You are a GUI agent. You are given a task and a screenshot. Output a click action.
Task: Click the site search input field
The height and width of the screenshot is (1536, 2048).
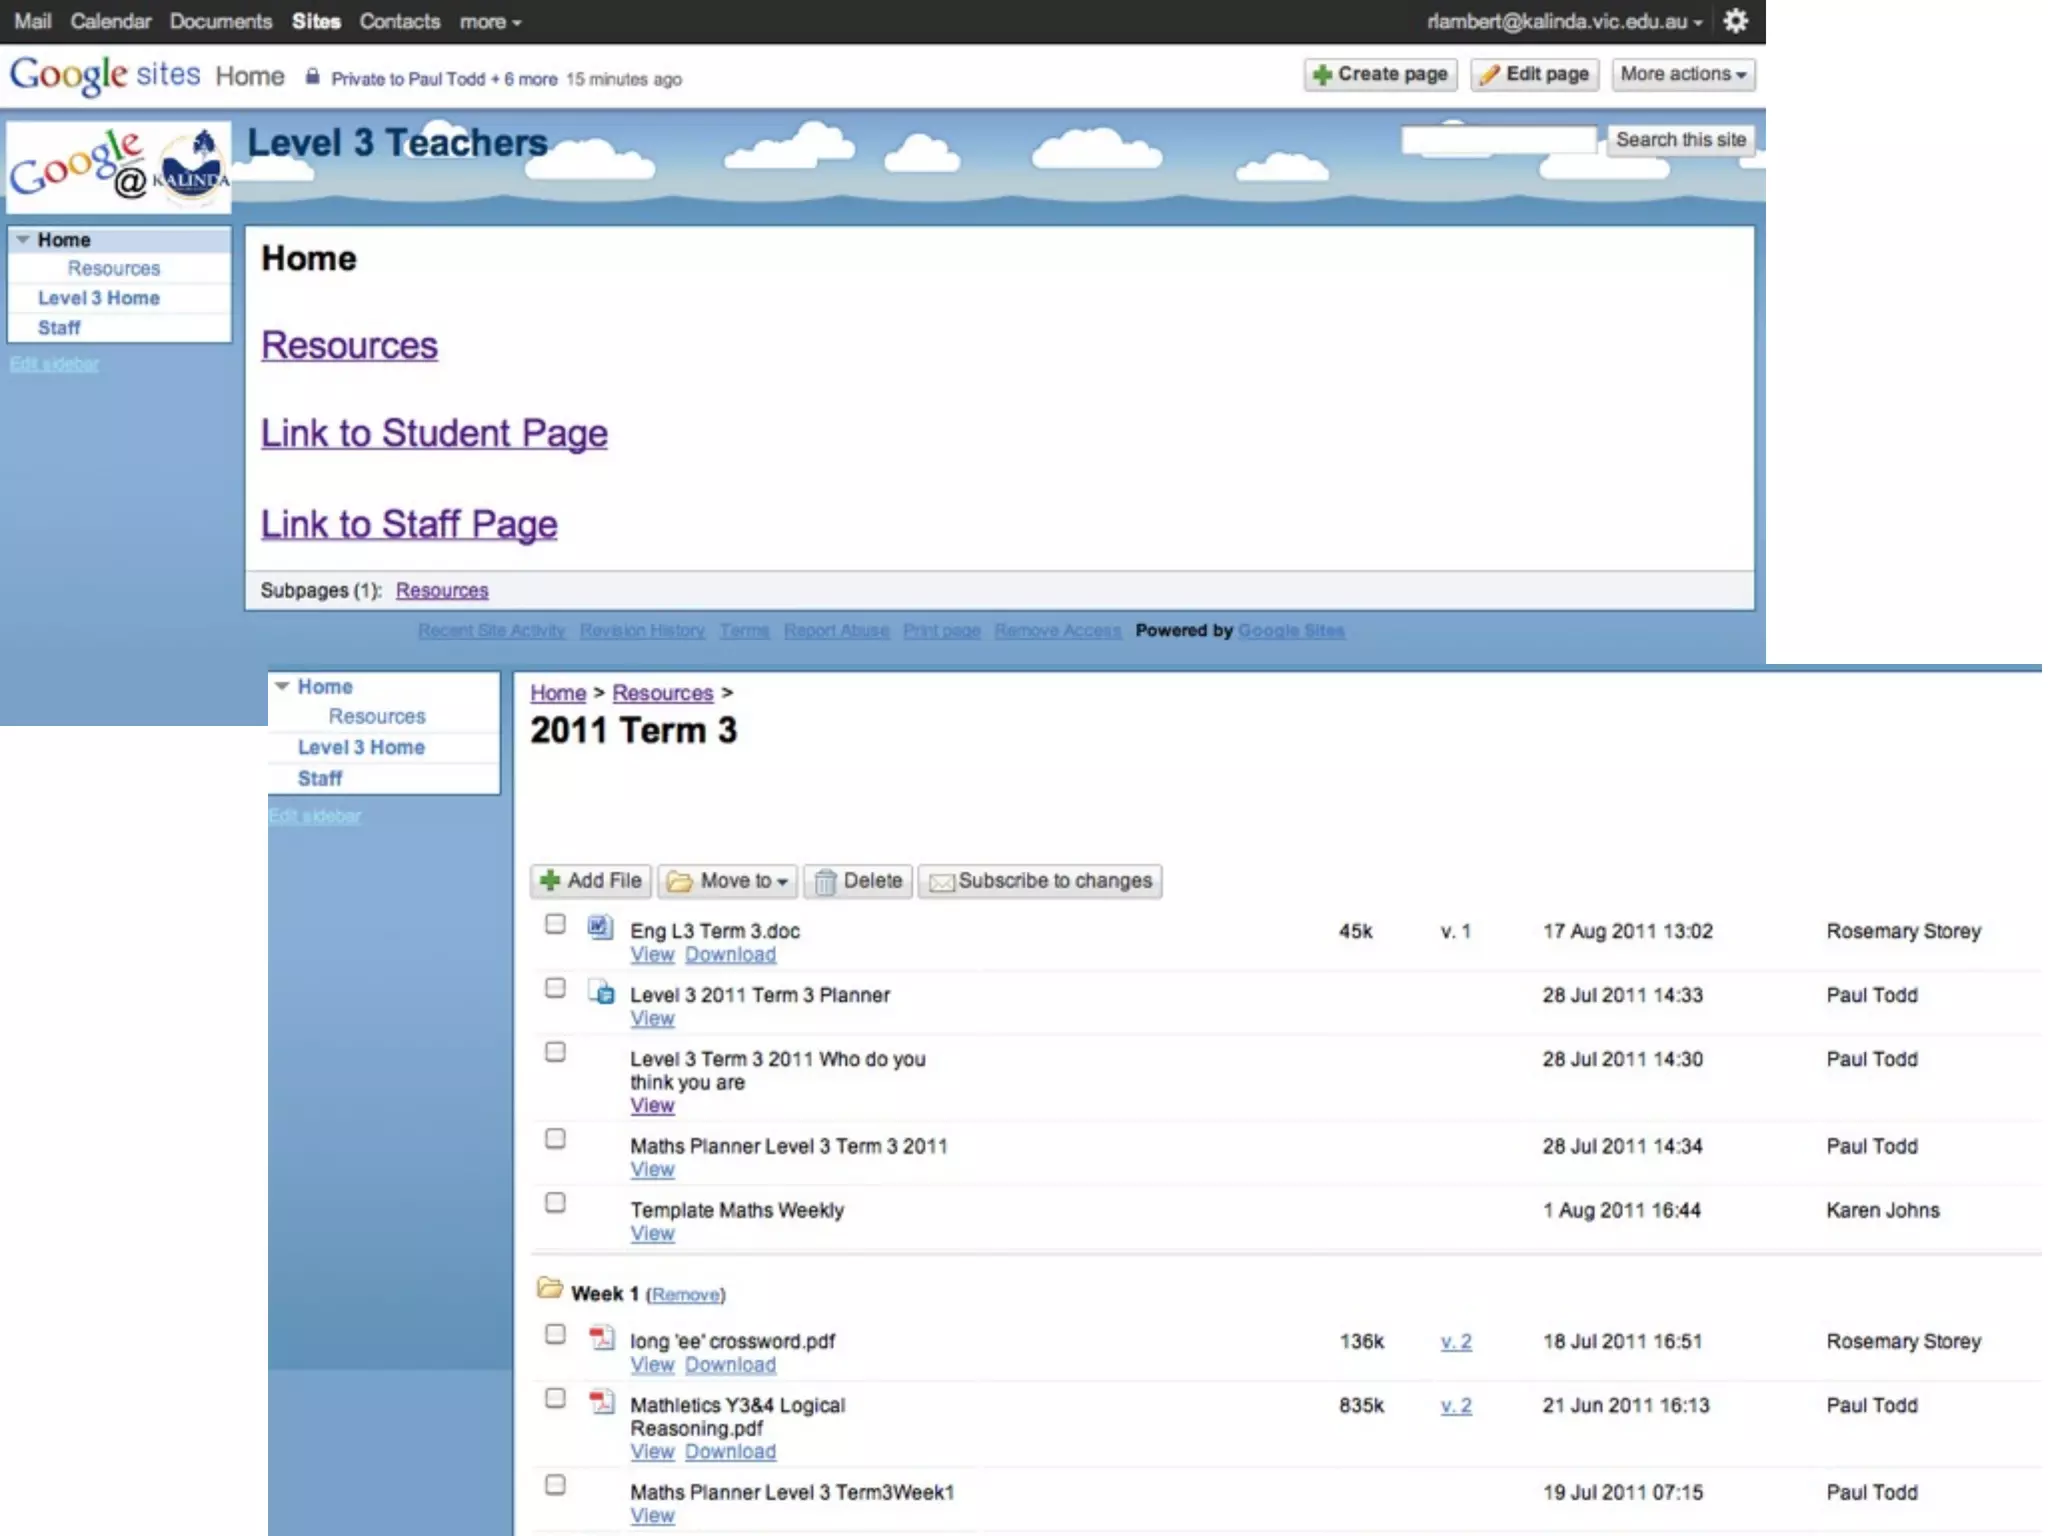[x=1498, y=140]
